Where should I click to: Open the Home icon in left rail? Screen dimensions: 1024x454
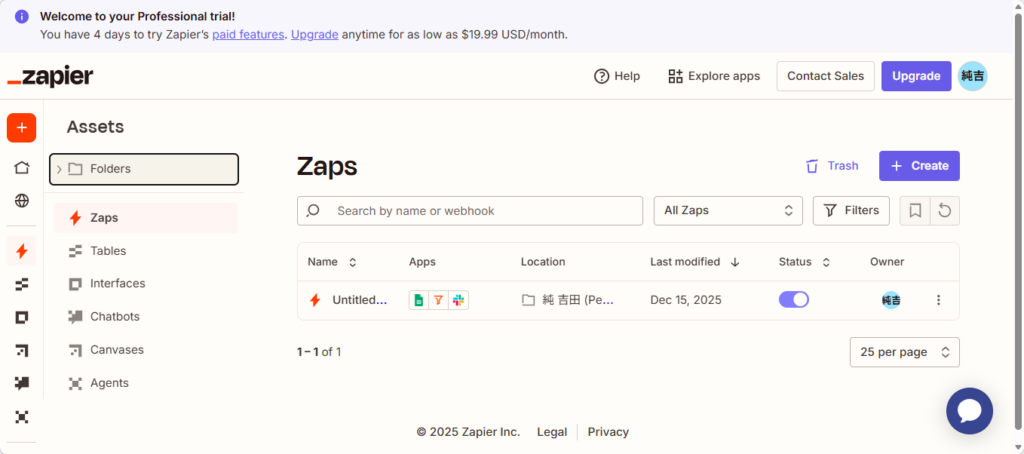tap(21, 167)
